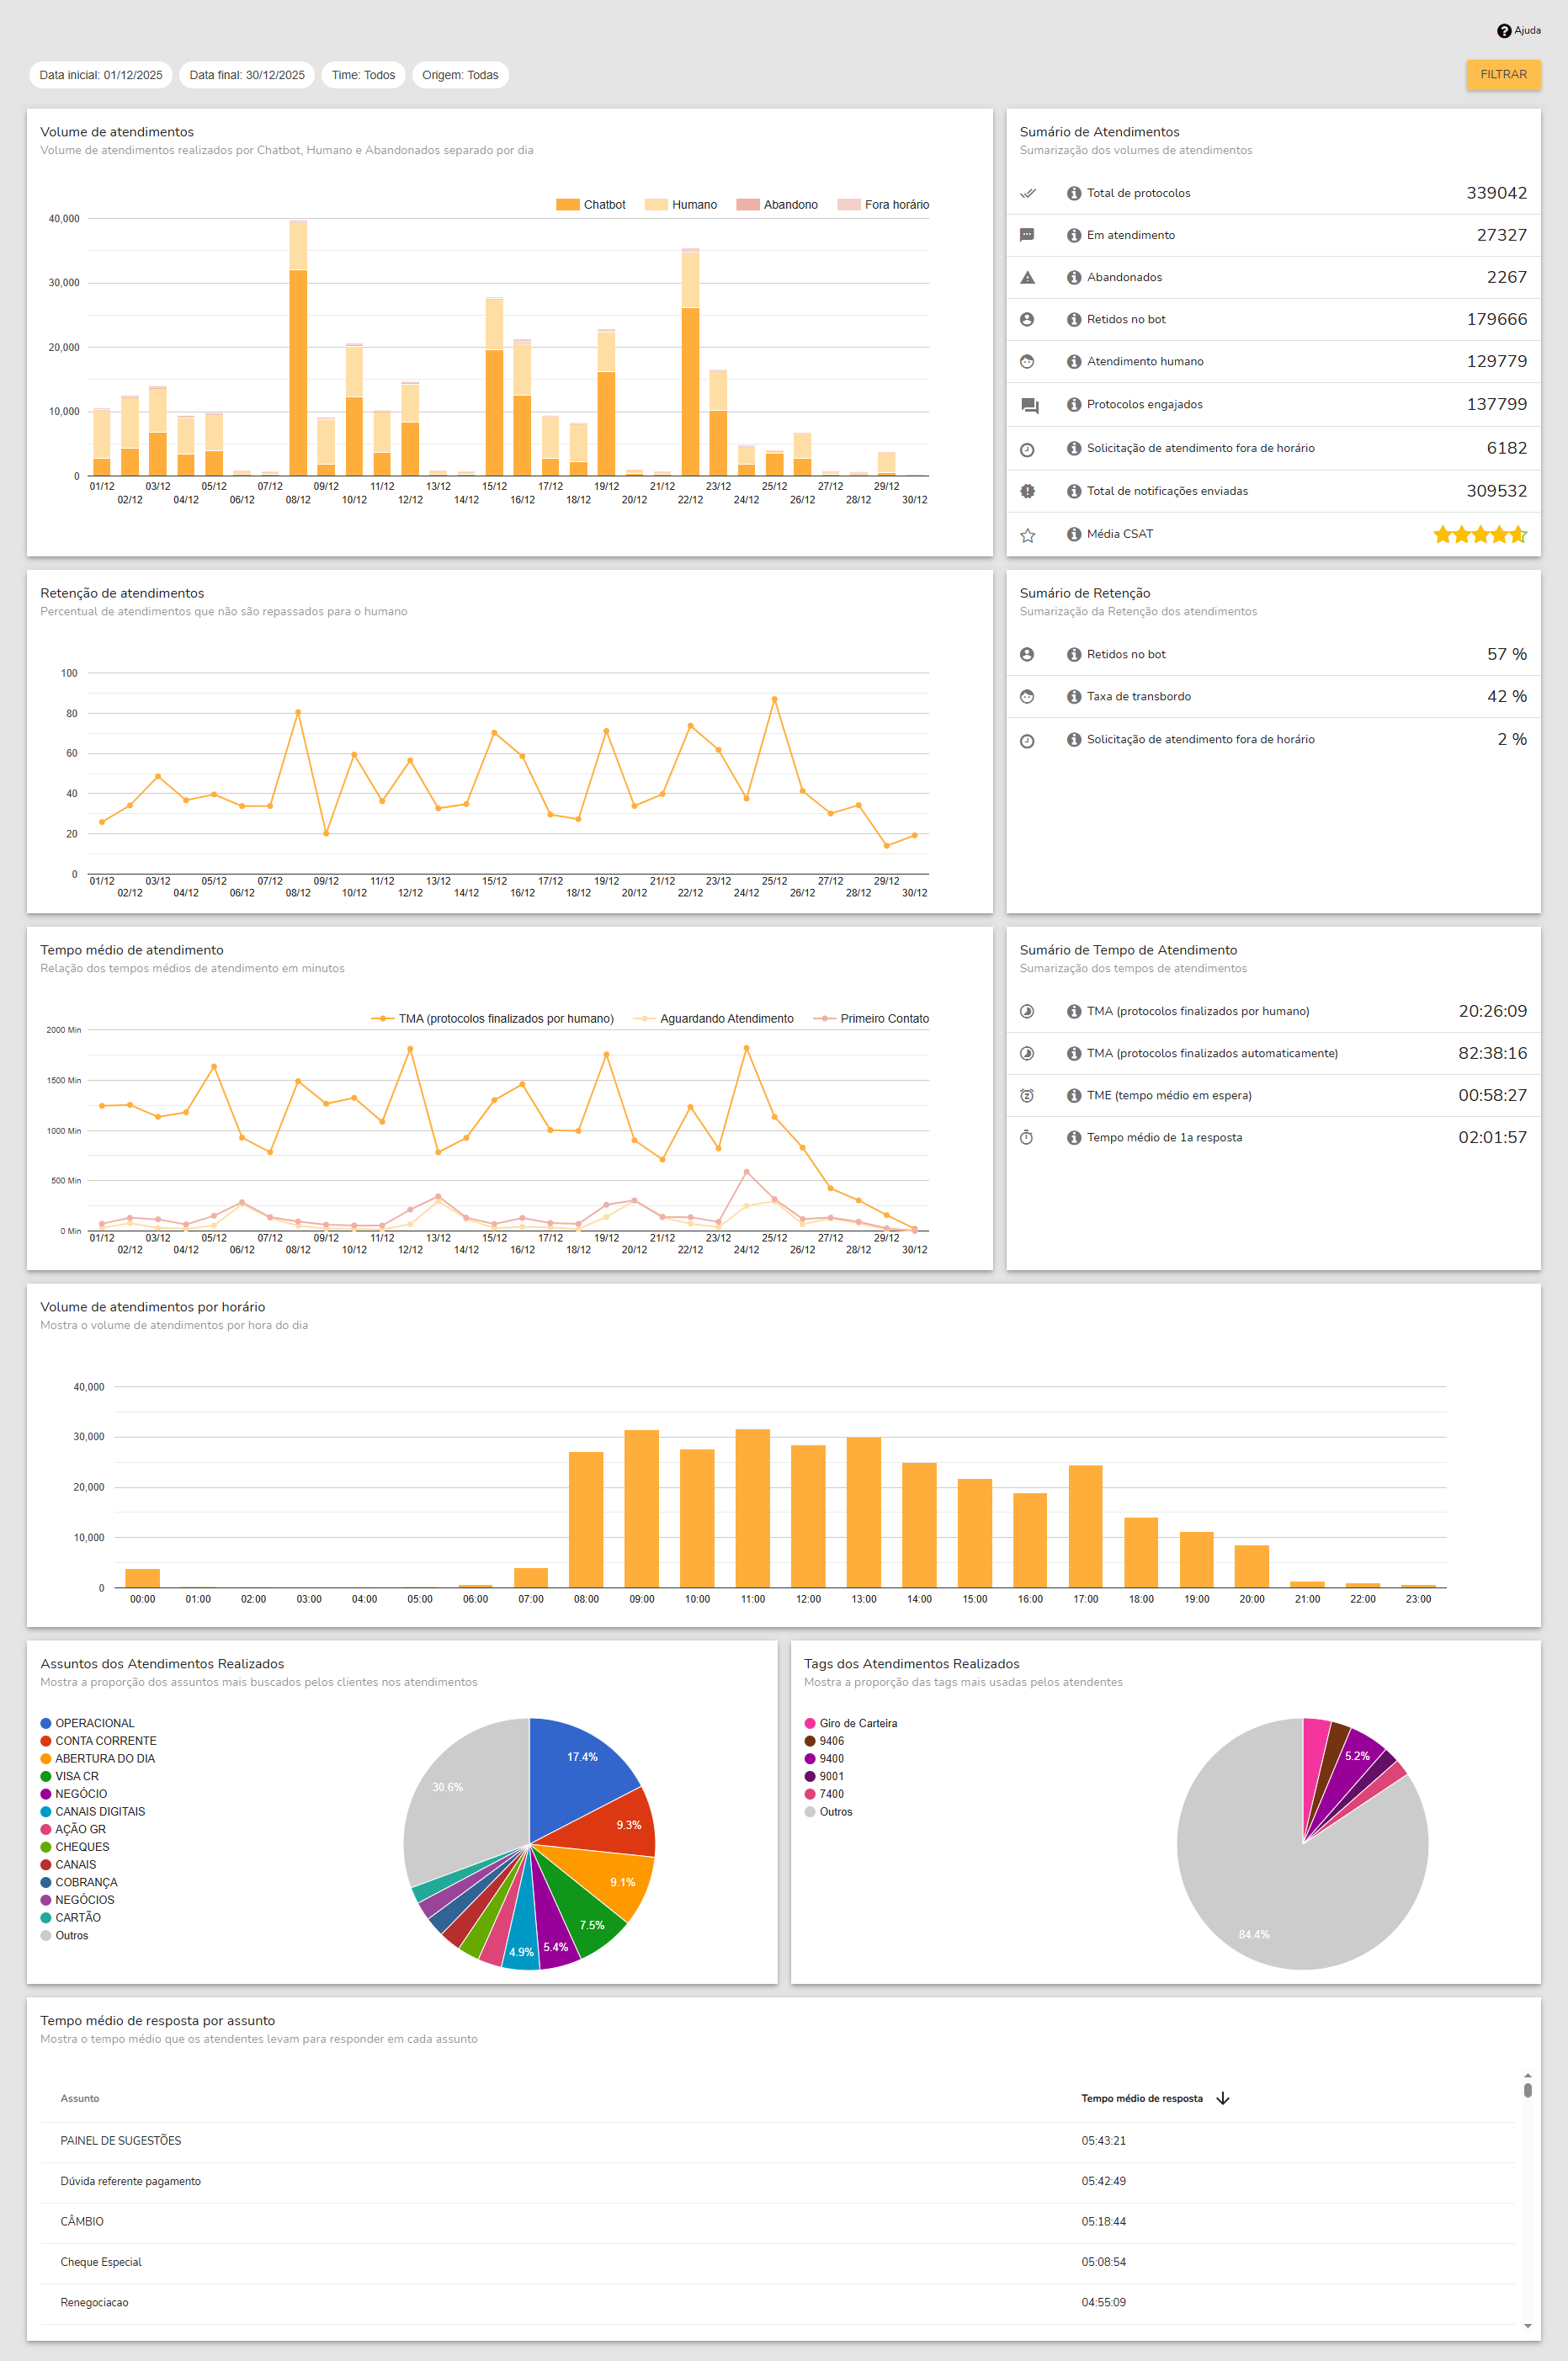Viewport: 1568px width, 2361px height.
Task: Open the Ajuda help icon
Action: (1503, 31)
